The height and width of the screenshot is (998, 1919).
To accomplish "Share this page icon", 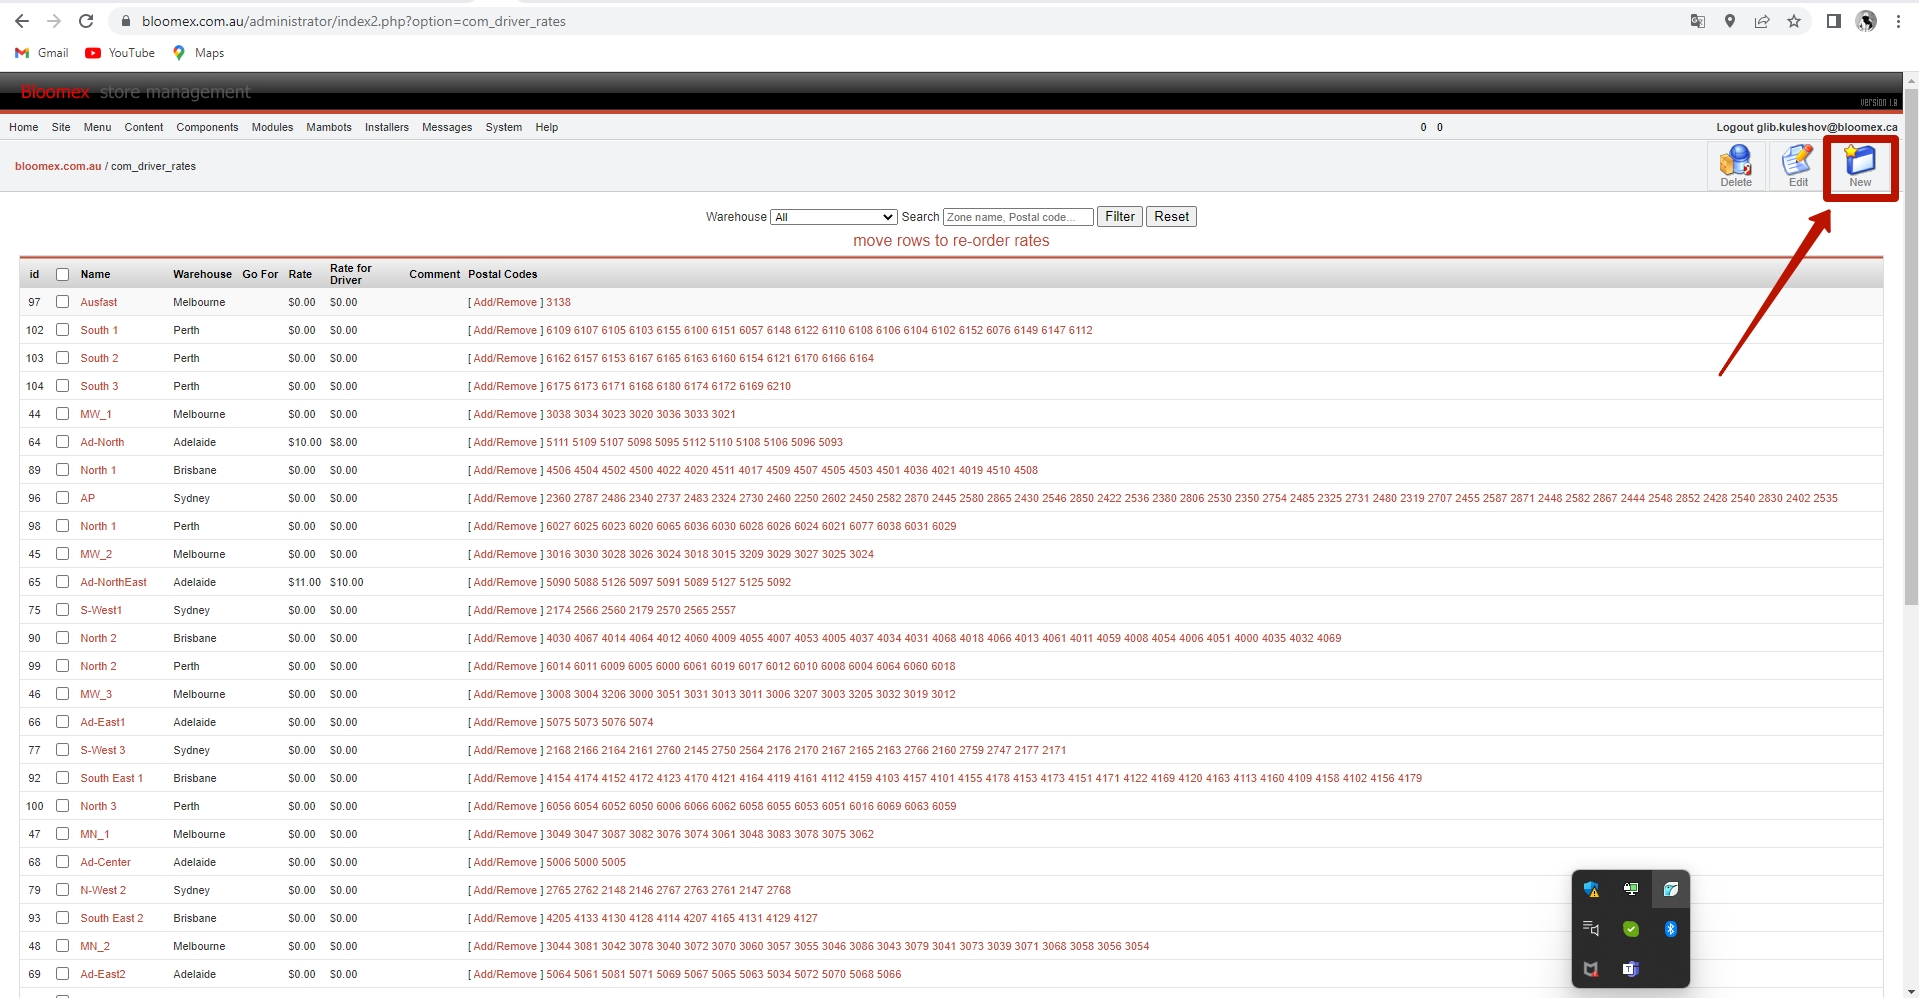I will (x=1762, y=21).
